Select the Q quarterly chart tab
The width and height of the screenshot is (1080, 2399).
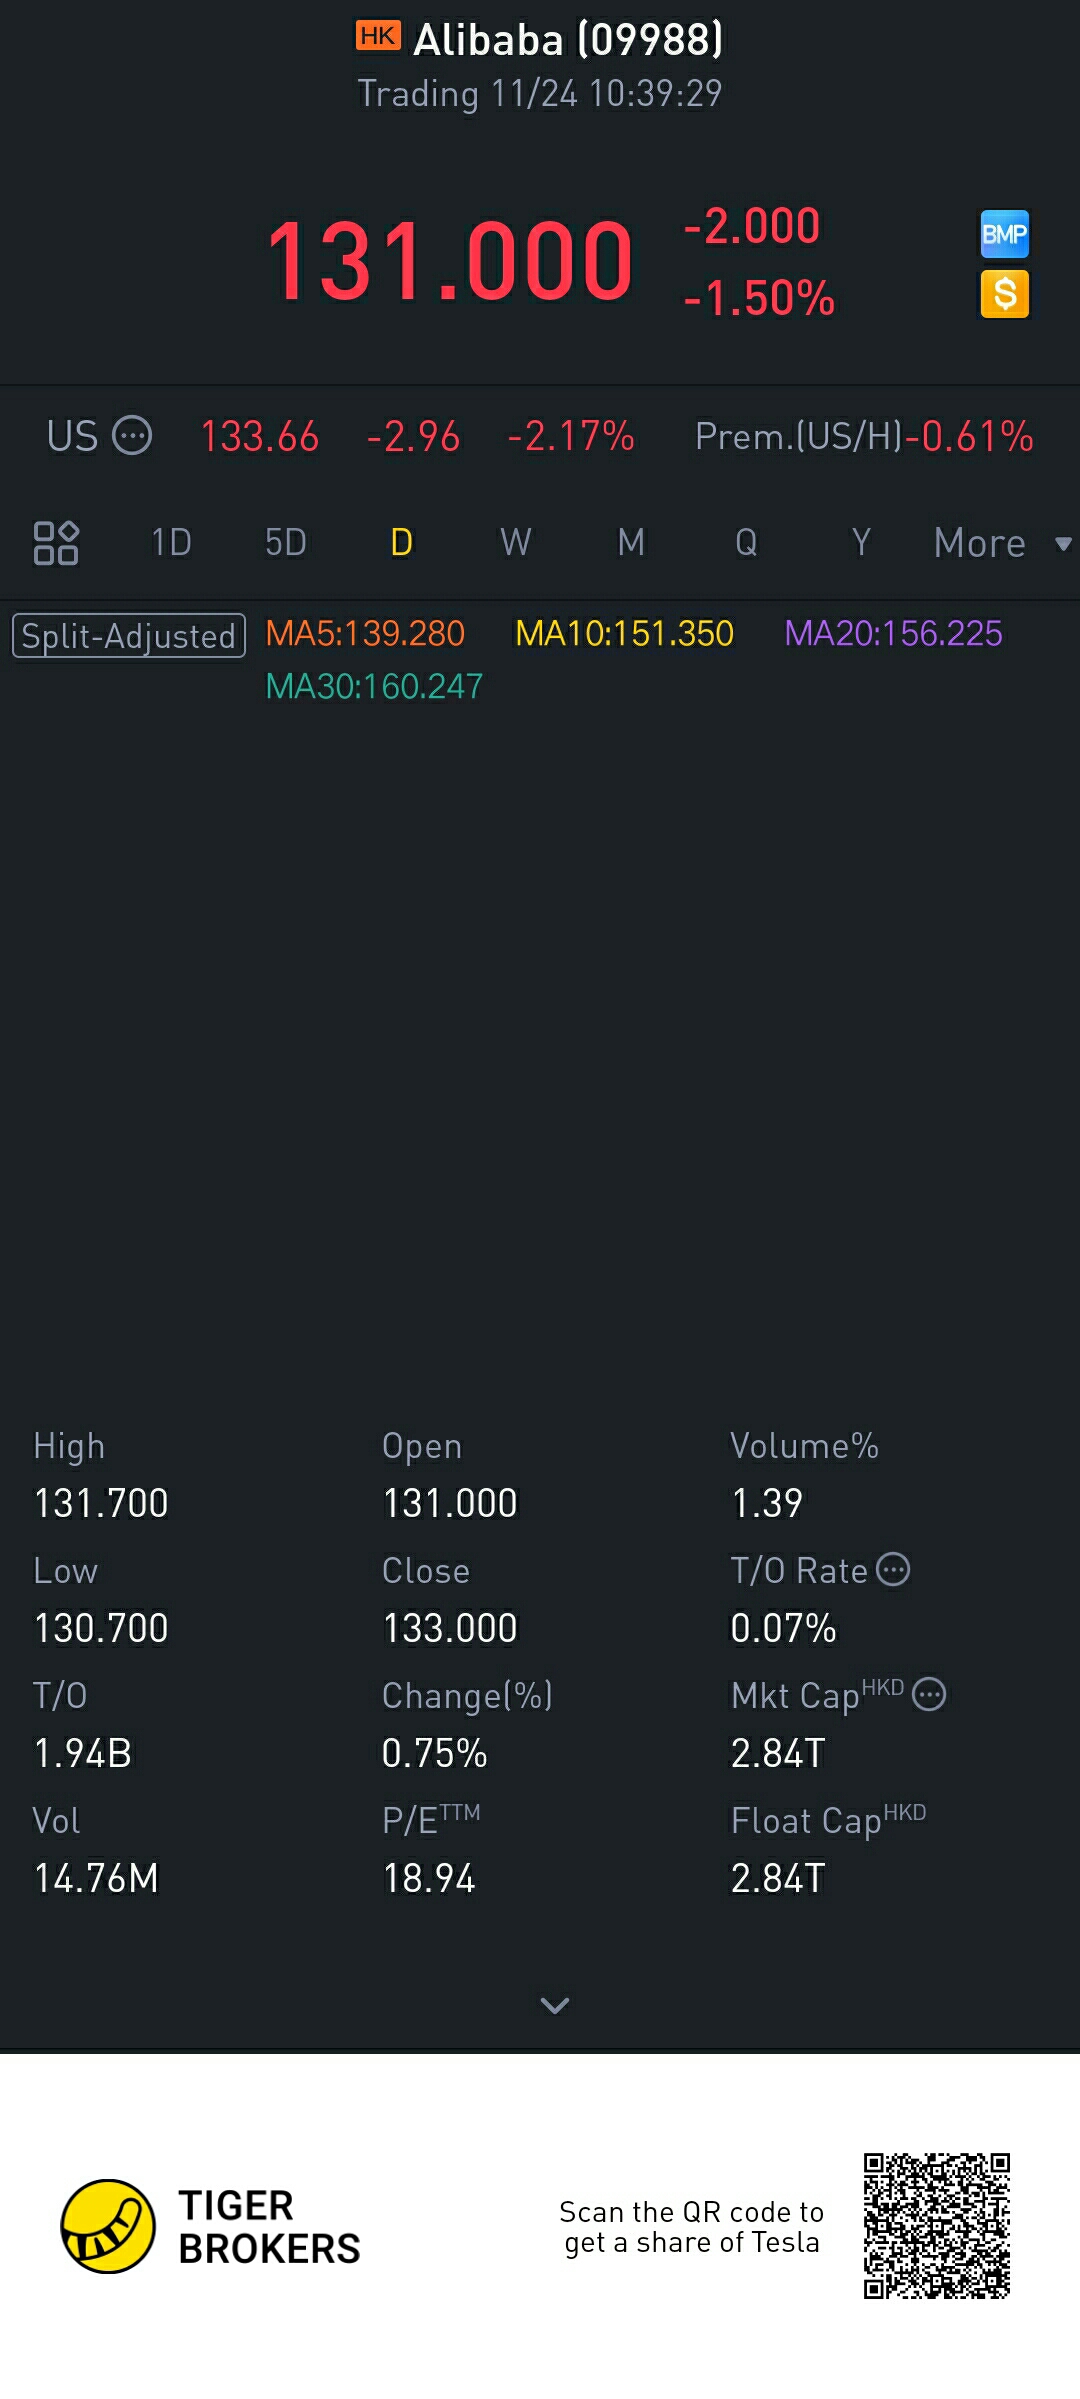click(x=746, y=543)
